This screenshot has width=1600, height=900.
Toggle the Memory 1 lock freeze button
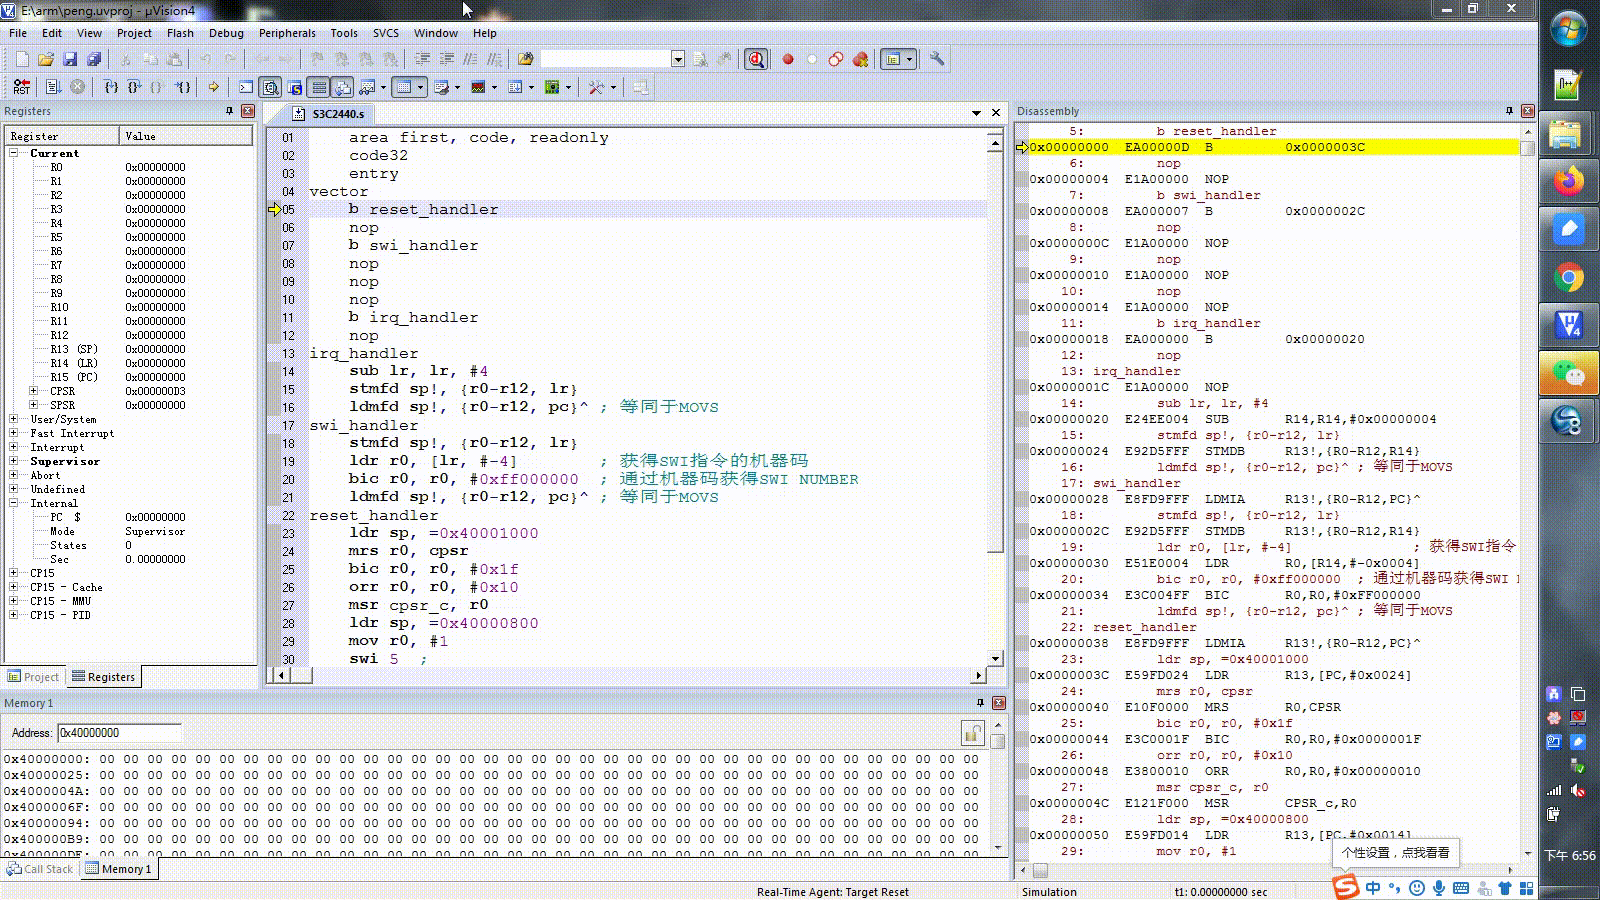972,734
